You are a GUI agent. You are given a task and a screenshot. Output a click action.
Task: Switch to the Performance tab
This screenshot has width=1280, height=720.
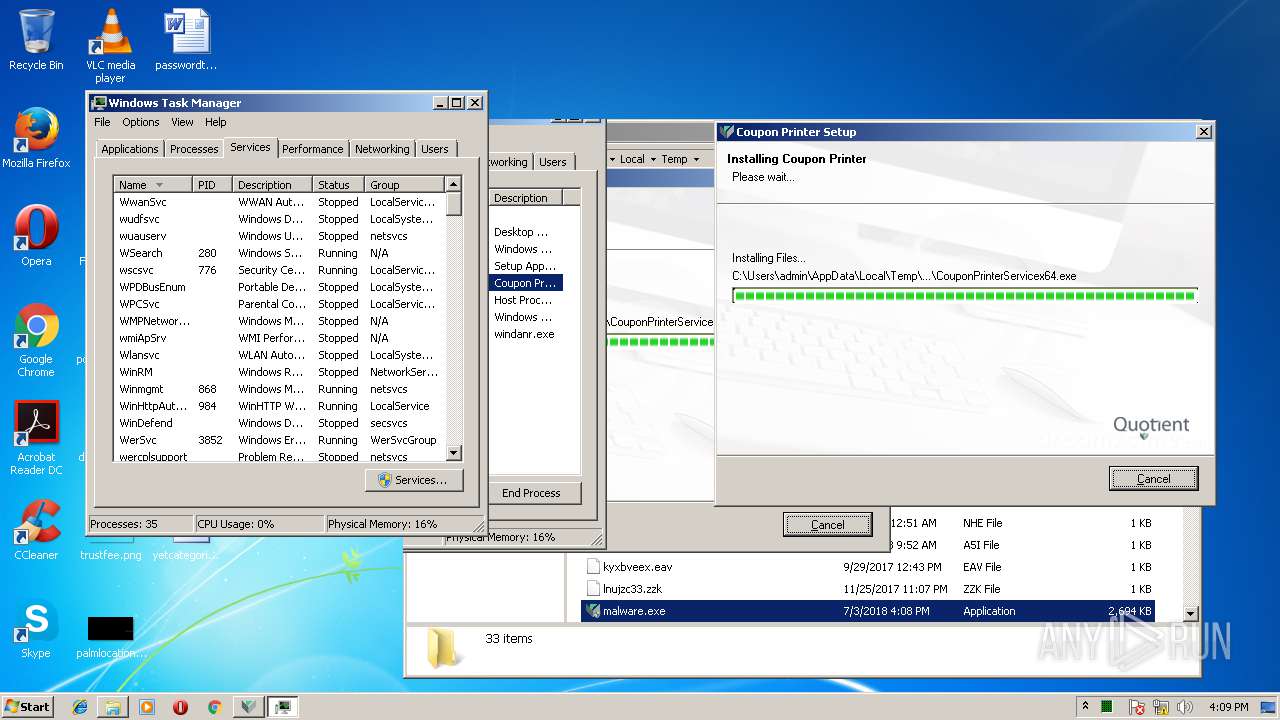312,149
